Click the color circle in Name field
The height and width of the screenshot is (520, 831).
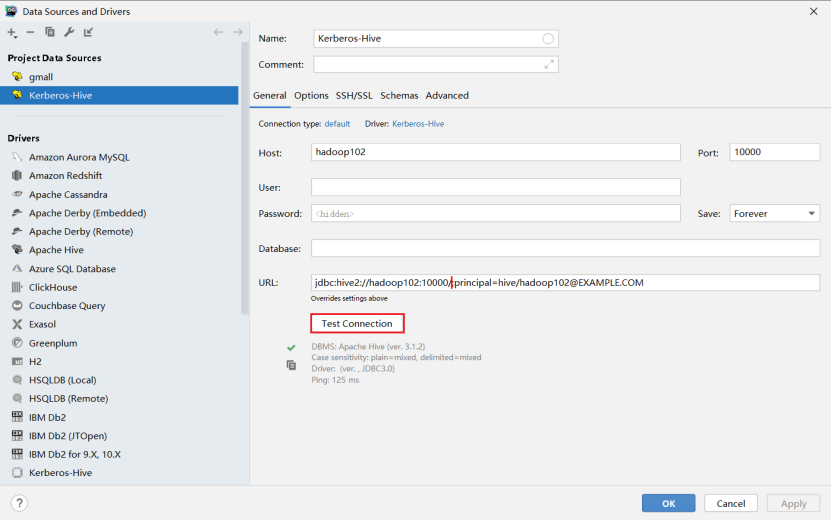click(548, 39)
